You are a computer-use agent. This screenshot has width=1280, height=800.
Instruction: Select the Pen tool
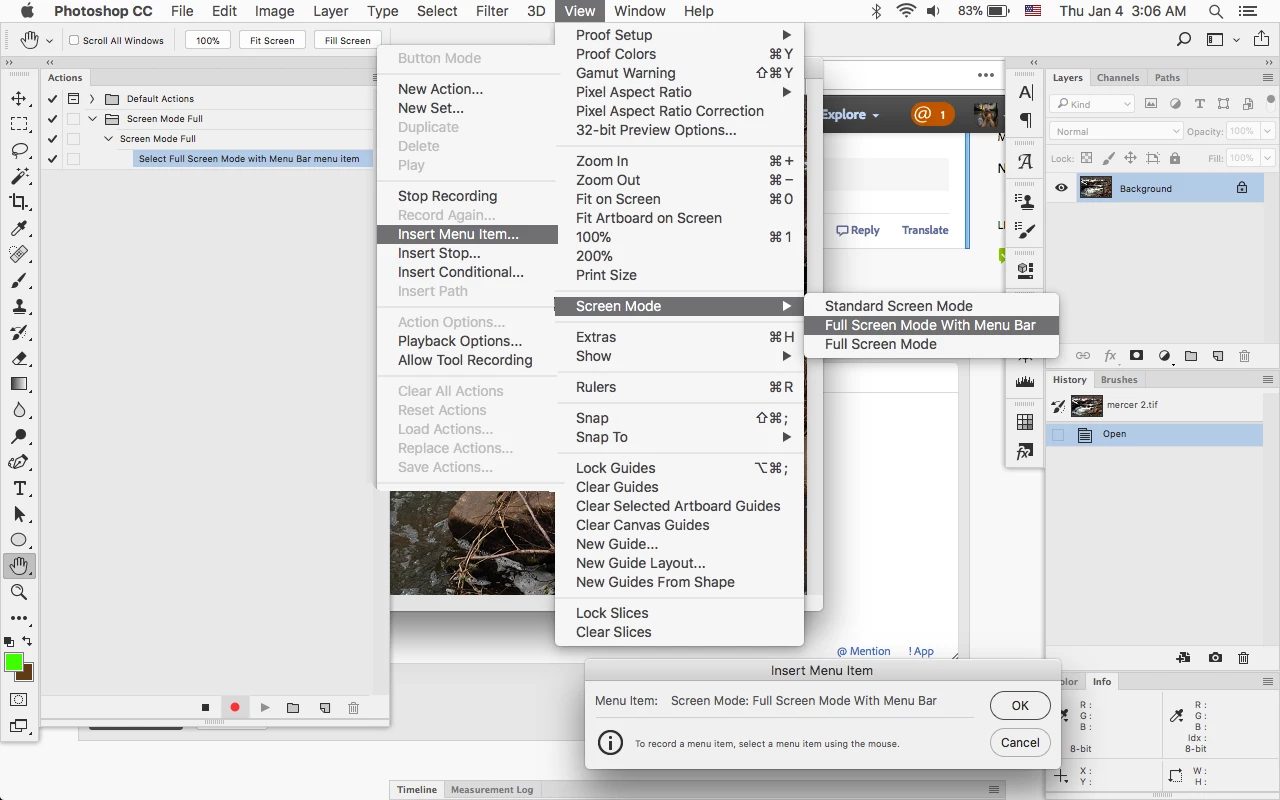(19, 462)
